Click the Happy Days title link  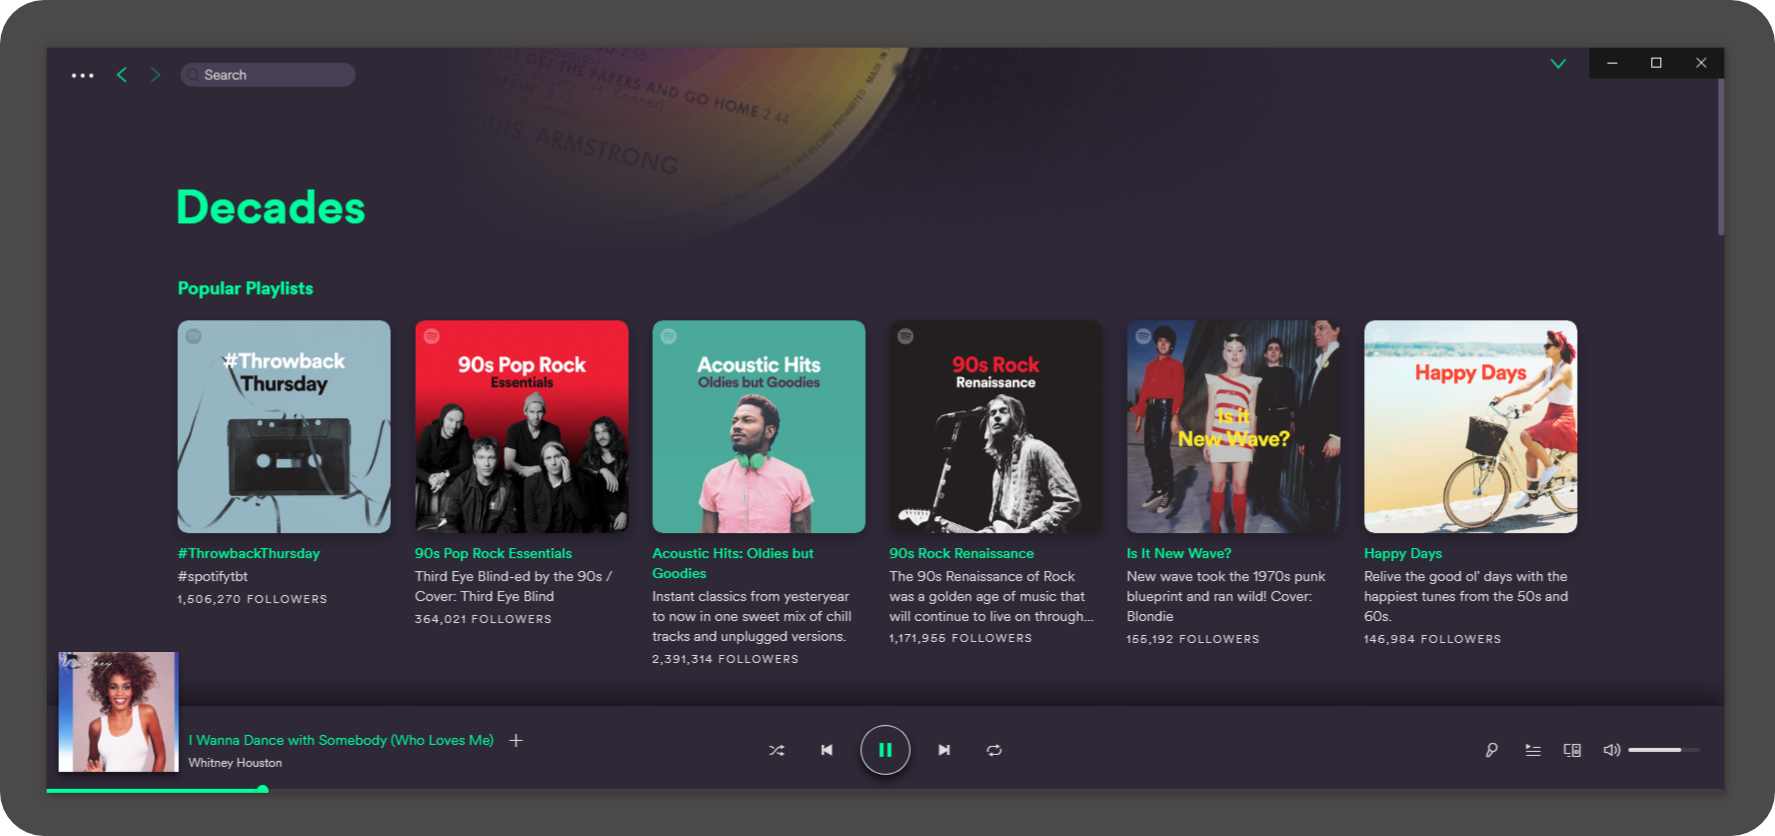click(1403, 553)
